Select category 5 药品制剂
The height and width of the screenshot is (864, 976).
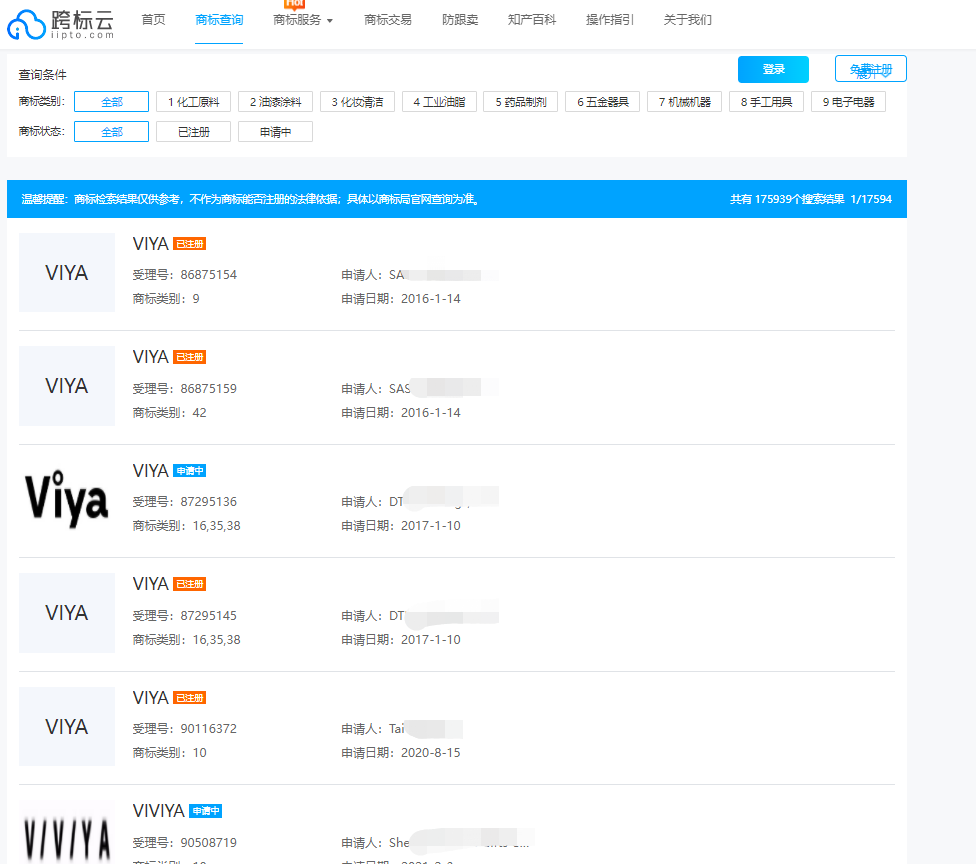click(x=520, y=101)
